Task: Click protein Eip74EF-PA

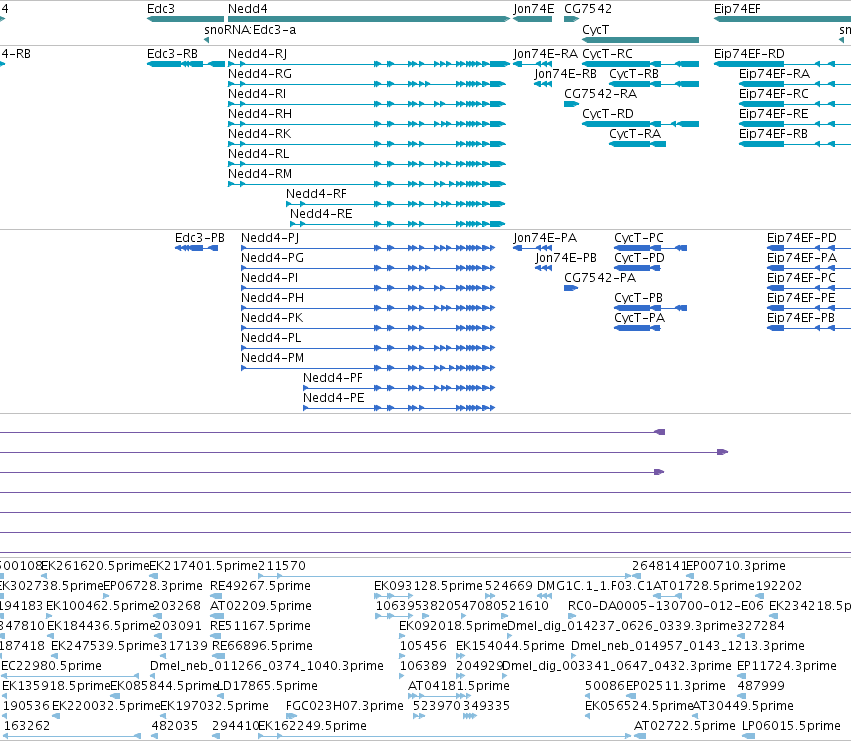Action: click(x=802, y=258)
